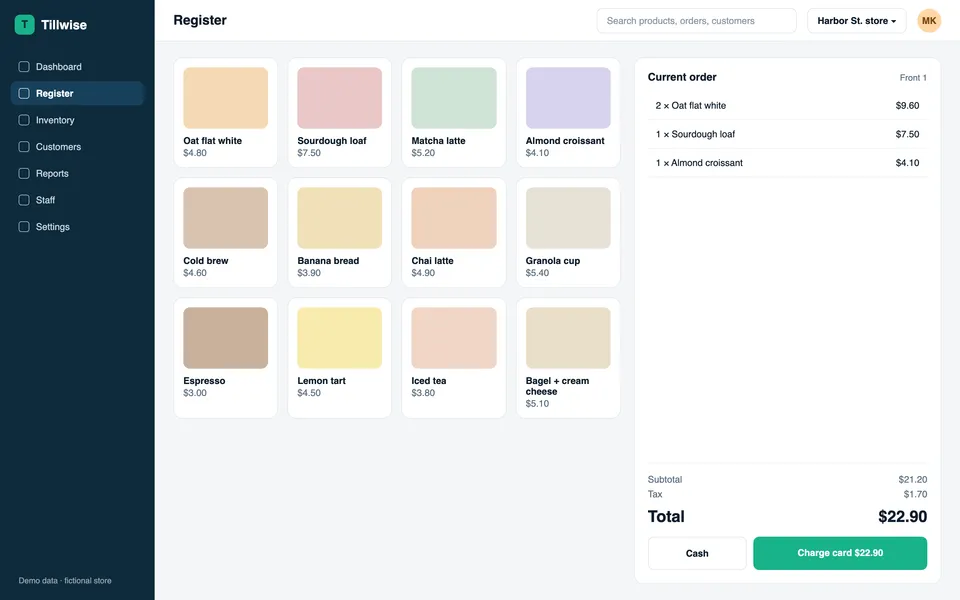Click the Subtotal $21.20 amount
The image size is (960, 600).
pos(913,479)
